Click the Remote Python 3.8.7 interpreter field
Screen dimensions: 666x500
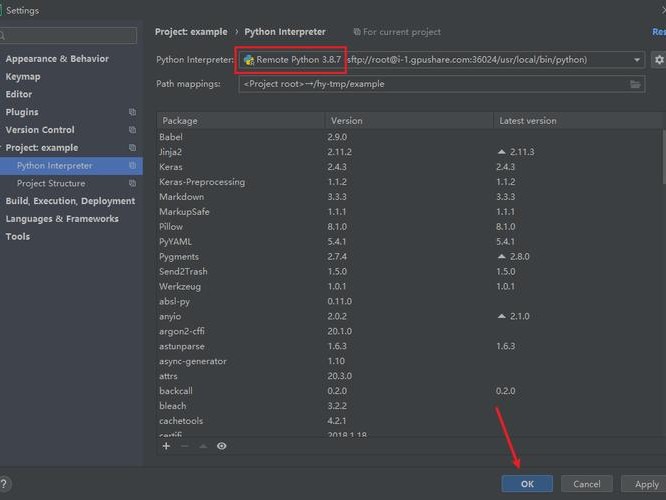pyautogui.click(x=441, y=60)
